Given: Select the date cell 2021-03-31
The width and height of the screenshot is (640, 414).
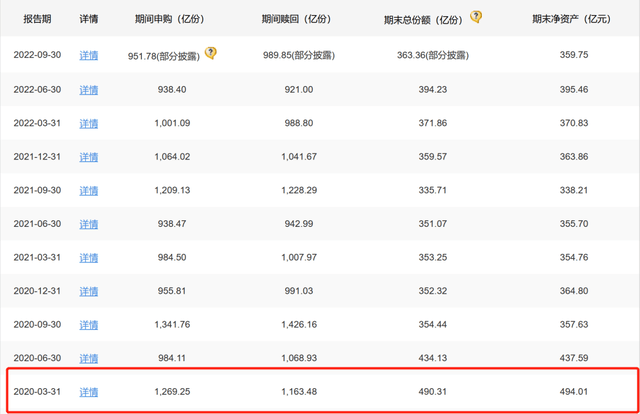Looking at the screenshot, I should (37, 257).
